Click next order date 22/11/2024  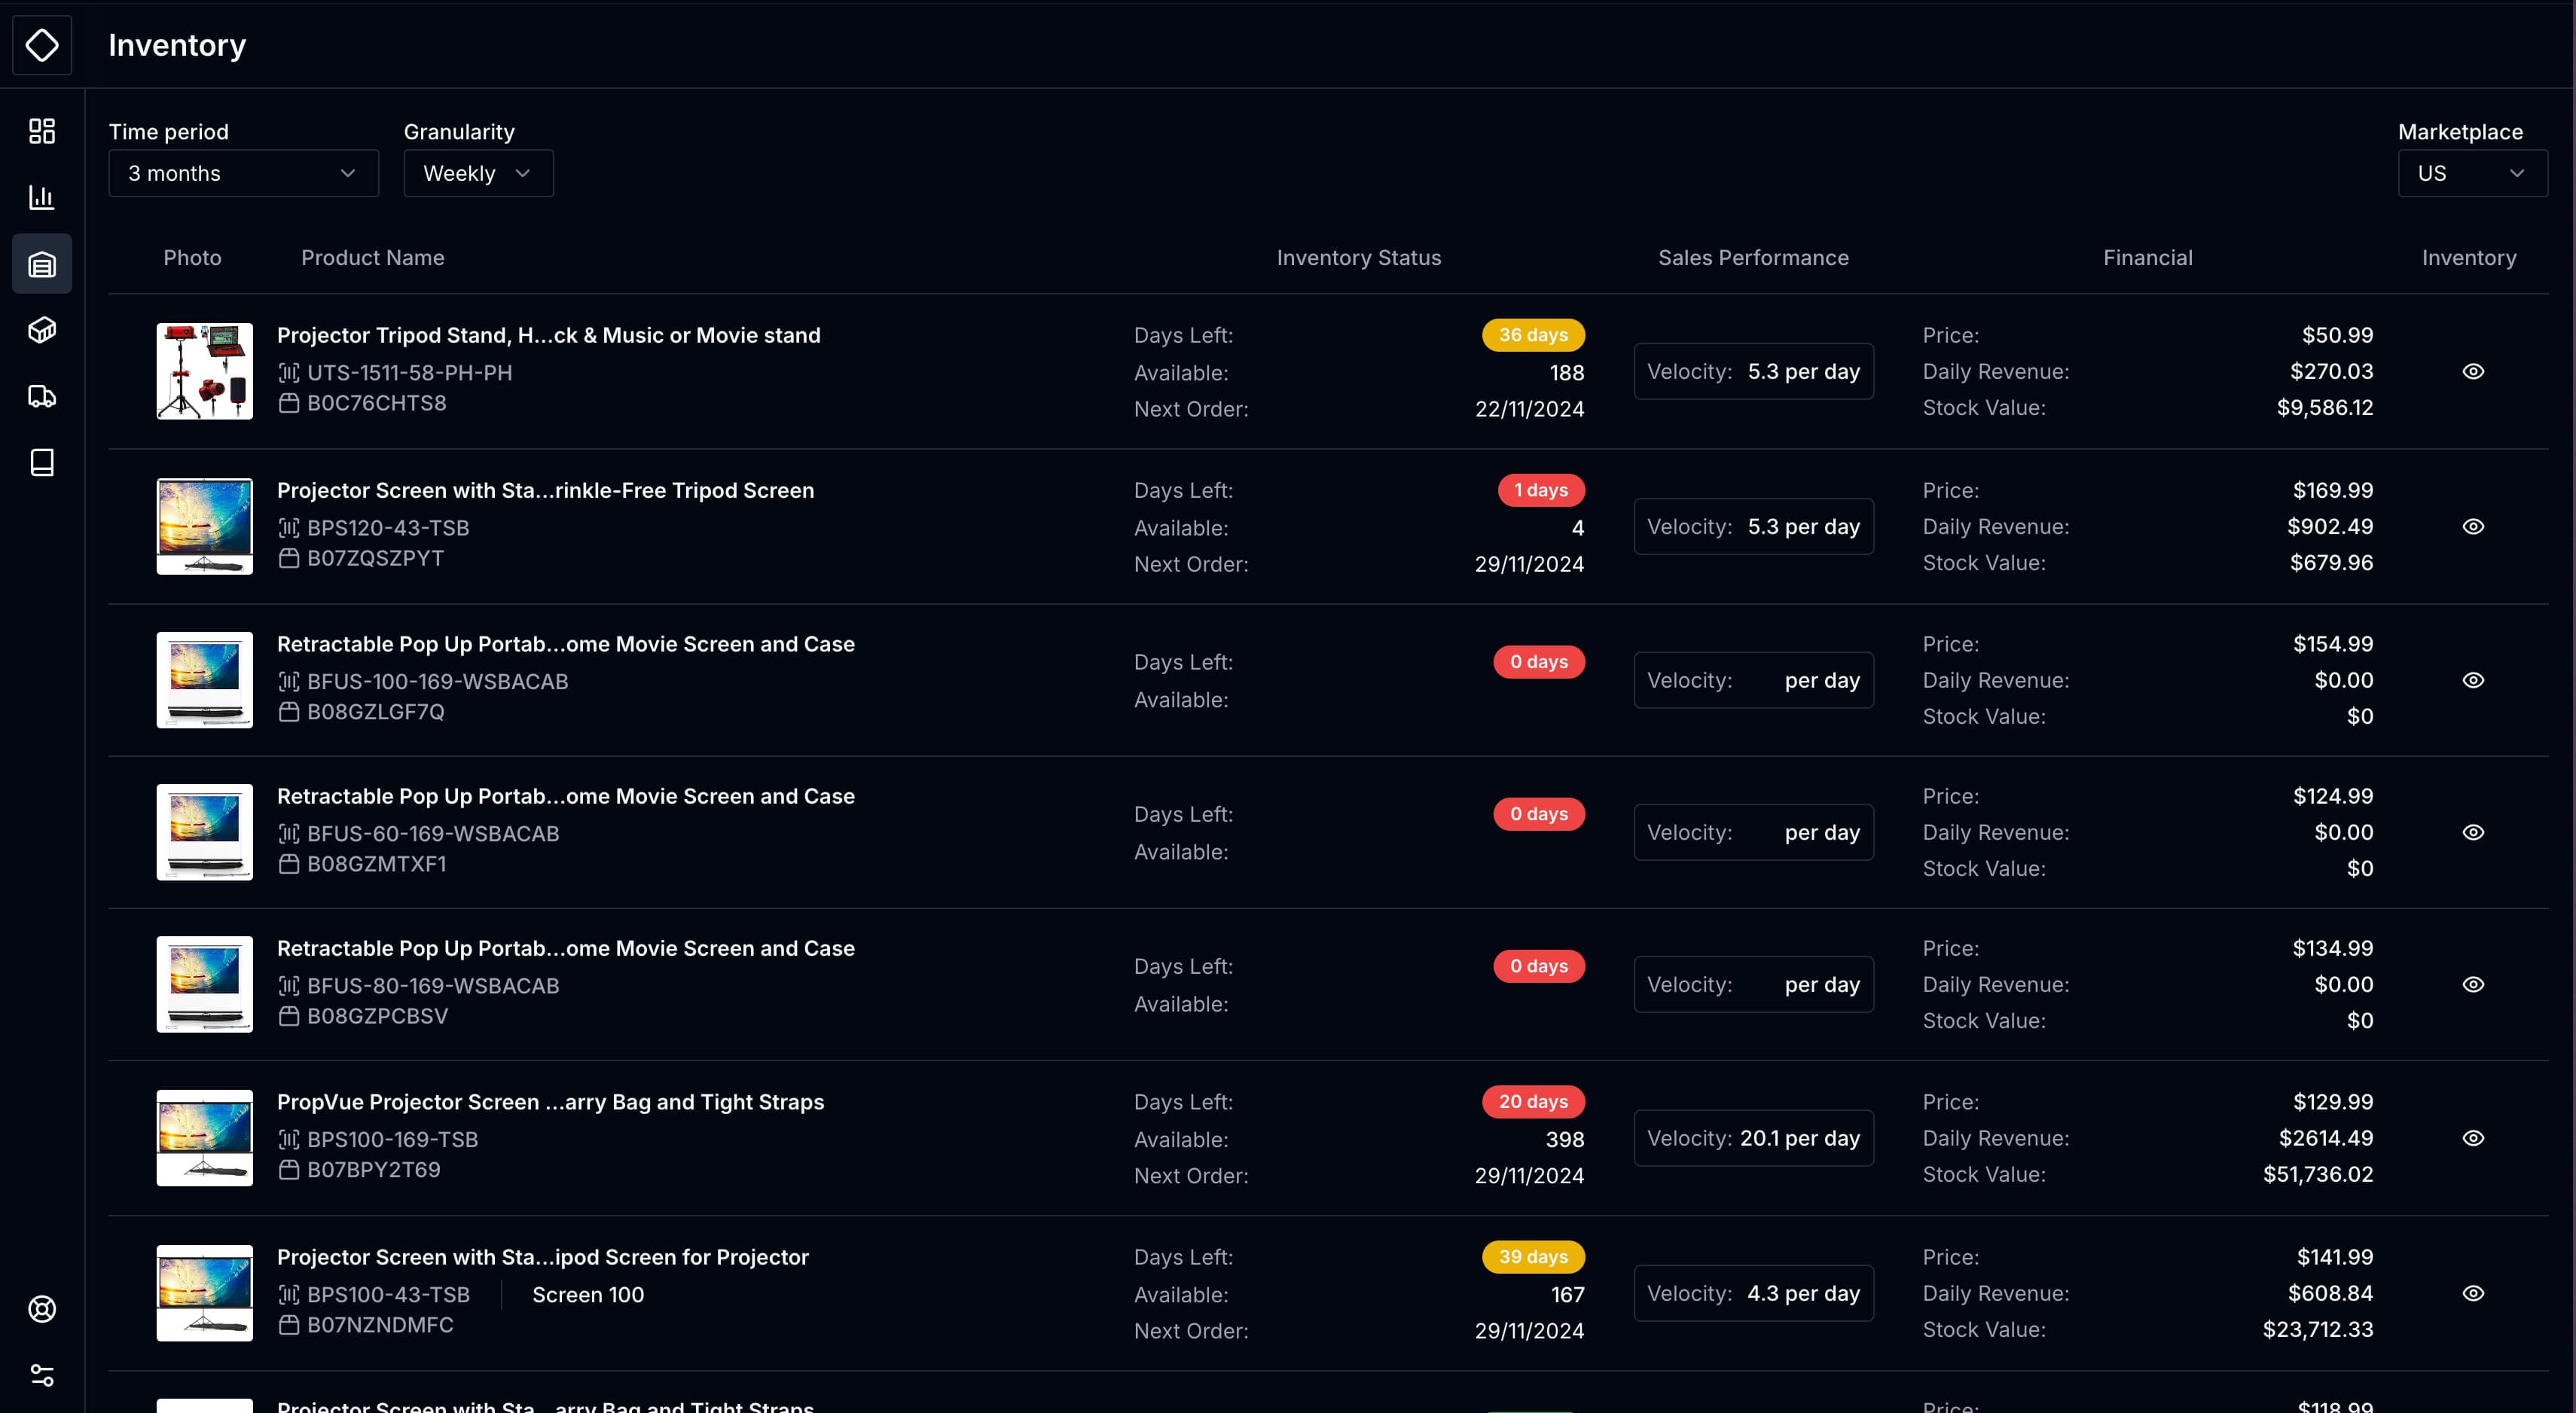point(1529,409)
